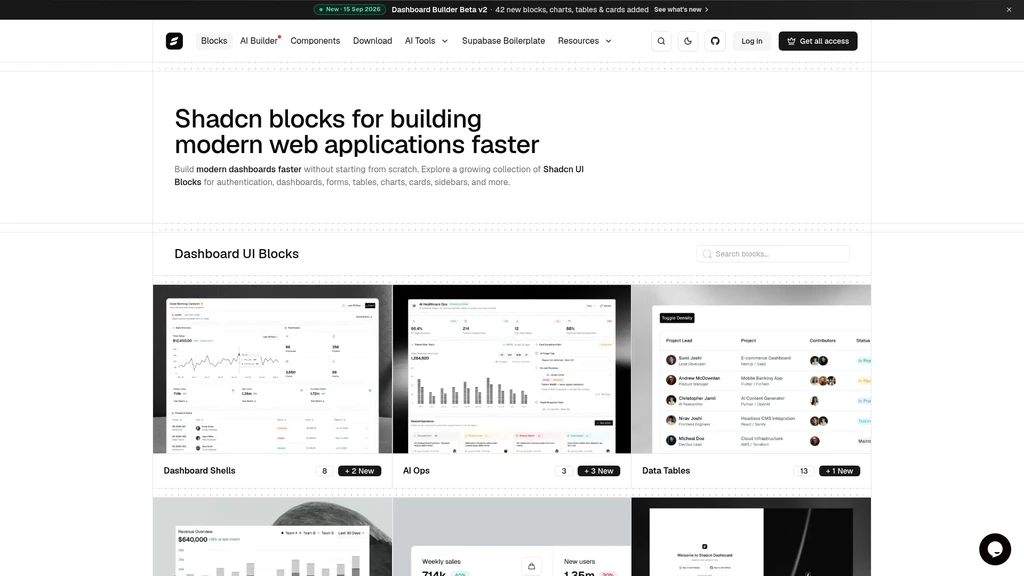Open the Download nav link
Viewport: 1024px width, 576px height.
tap(372, 41)
